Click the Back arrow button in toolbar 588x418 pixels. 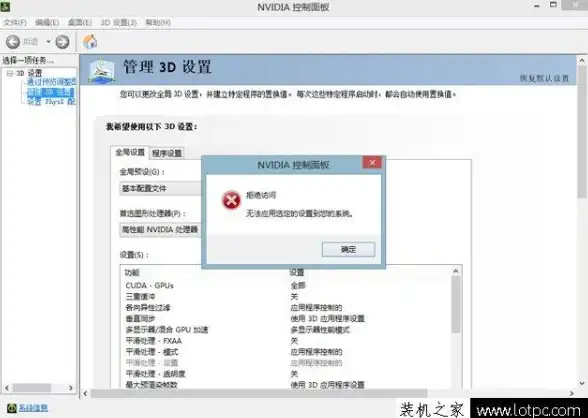tap(13, 42)
